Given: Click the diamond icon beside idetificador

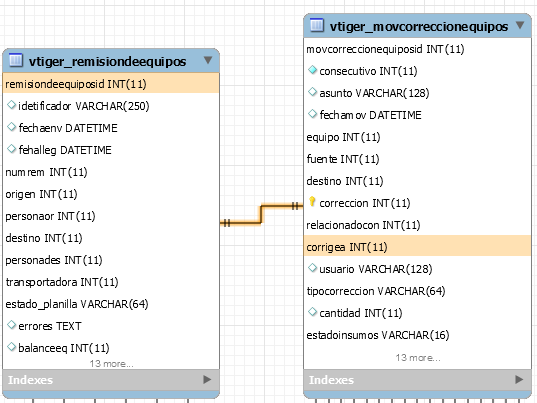Looking at the screenshot, I should [11, 105].
